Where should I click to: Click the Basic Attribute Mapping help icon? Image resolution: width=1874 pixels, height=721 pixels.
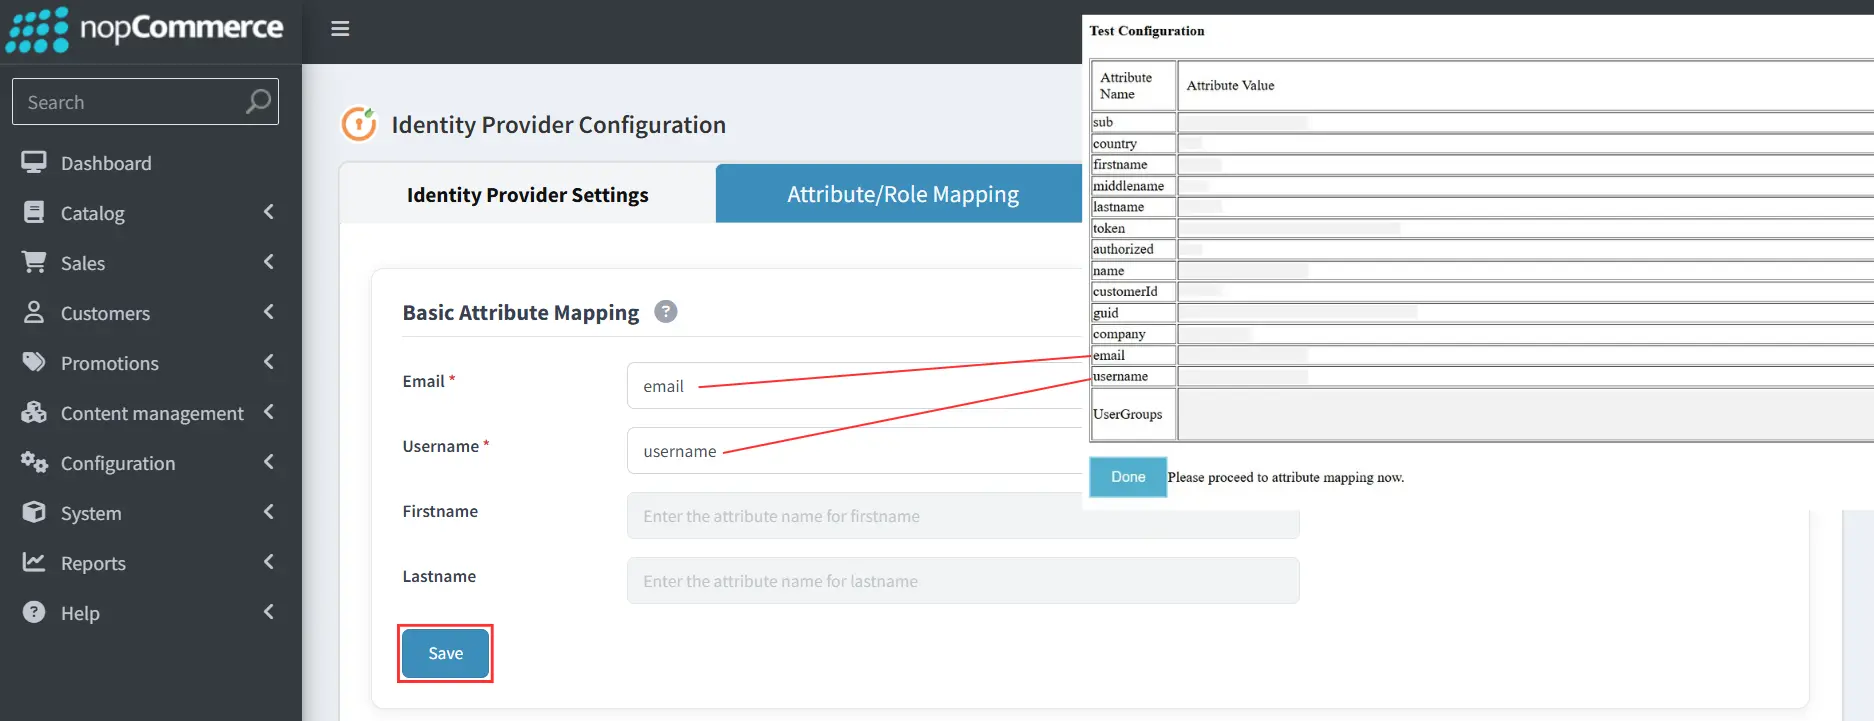666,312
